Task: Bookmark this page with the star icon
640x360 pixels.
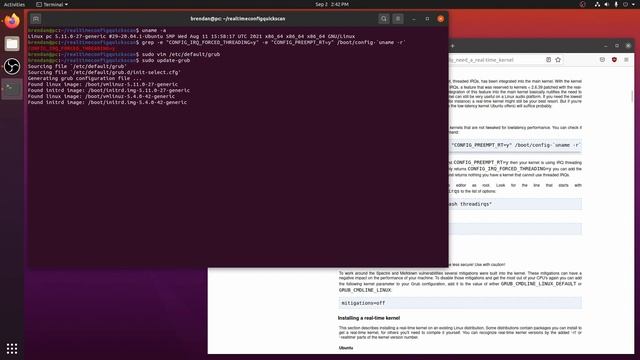Action: tap(558, 60)
